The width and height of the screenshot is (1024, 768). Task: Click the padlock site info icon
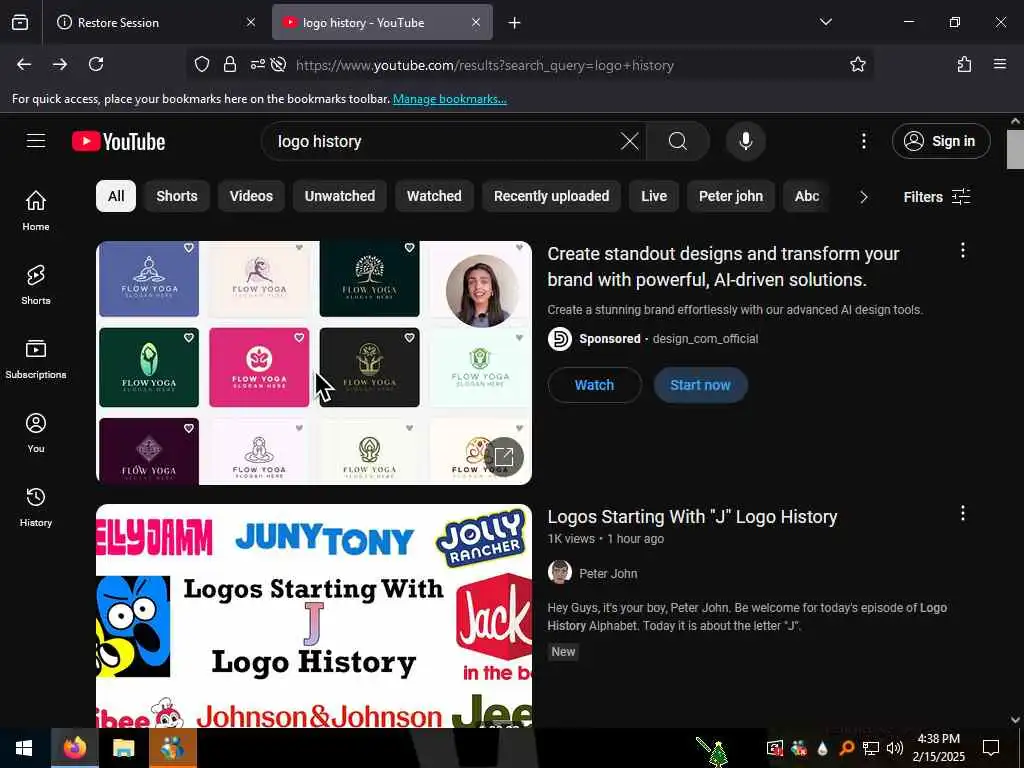tap(229, 64)
